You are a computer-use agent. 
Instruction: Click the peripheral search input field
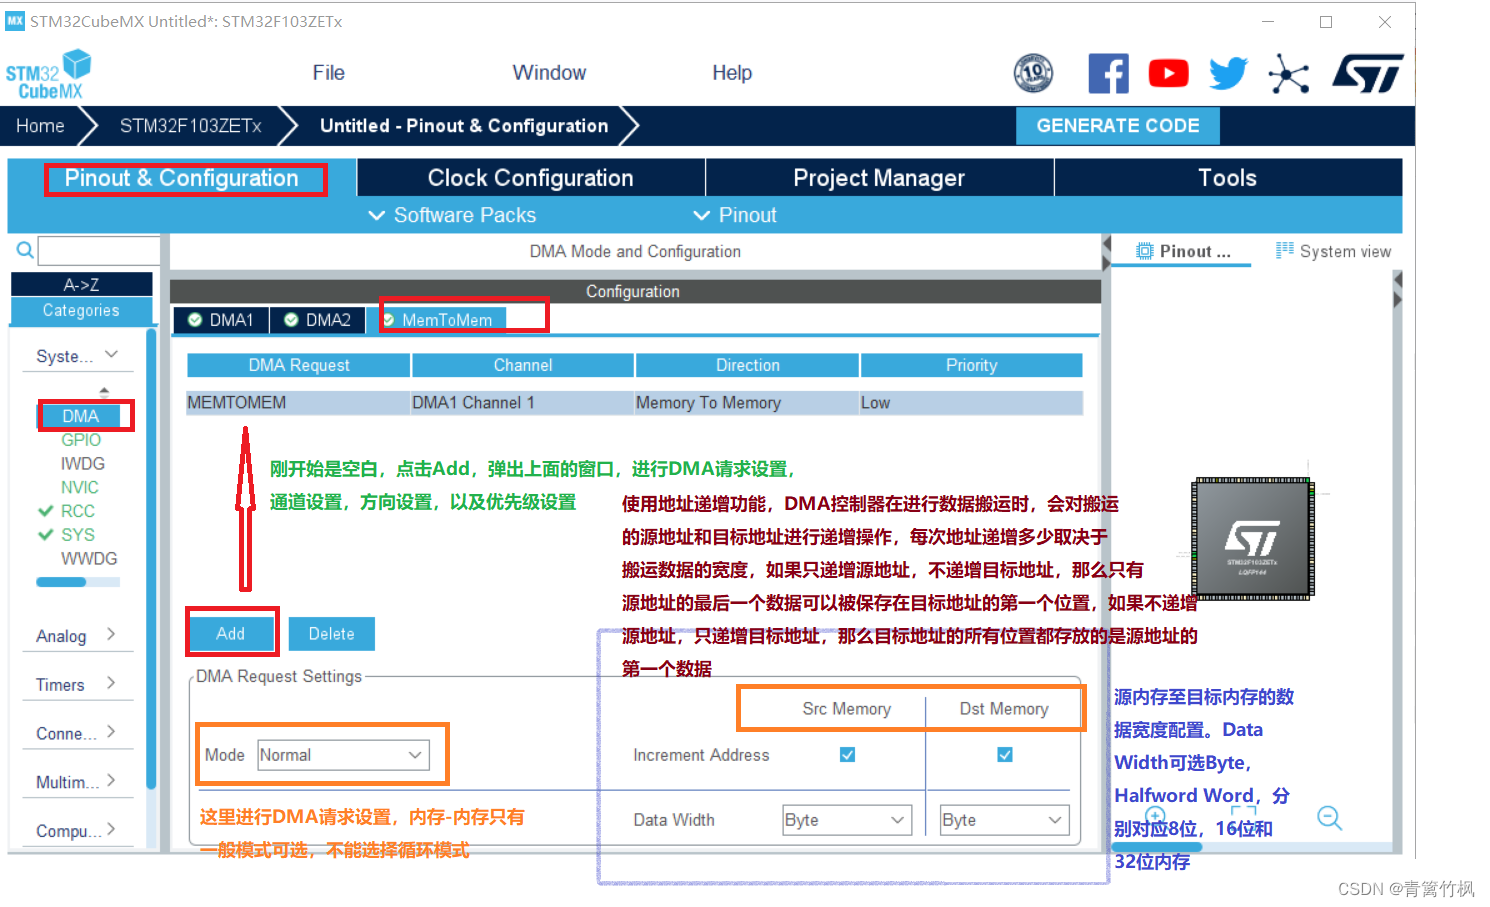coord(99,251)
